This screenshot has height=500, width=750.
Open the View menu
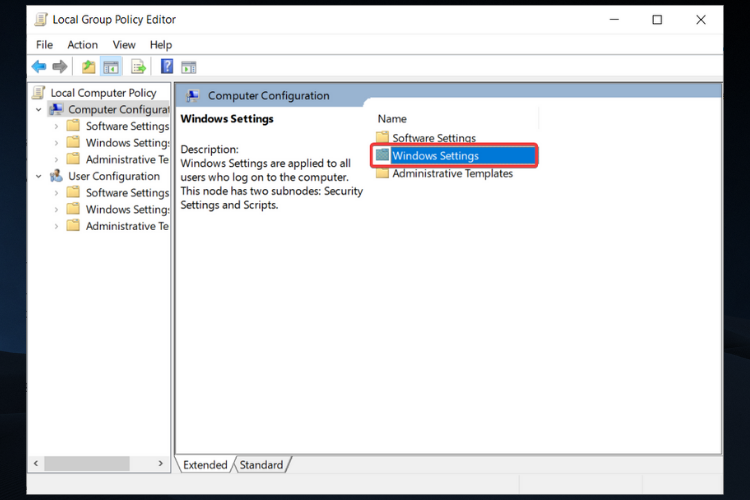click(124, 44)
